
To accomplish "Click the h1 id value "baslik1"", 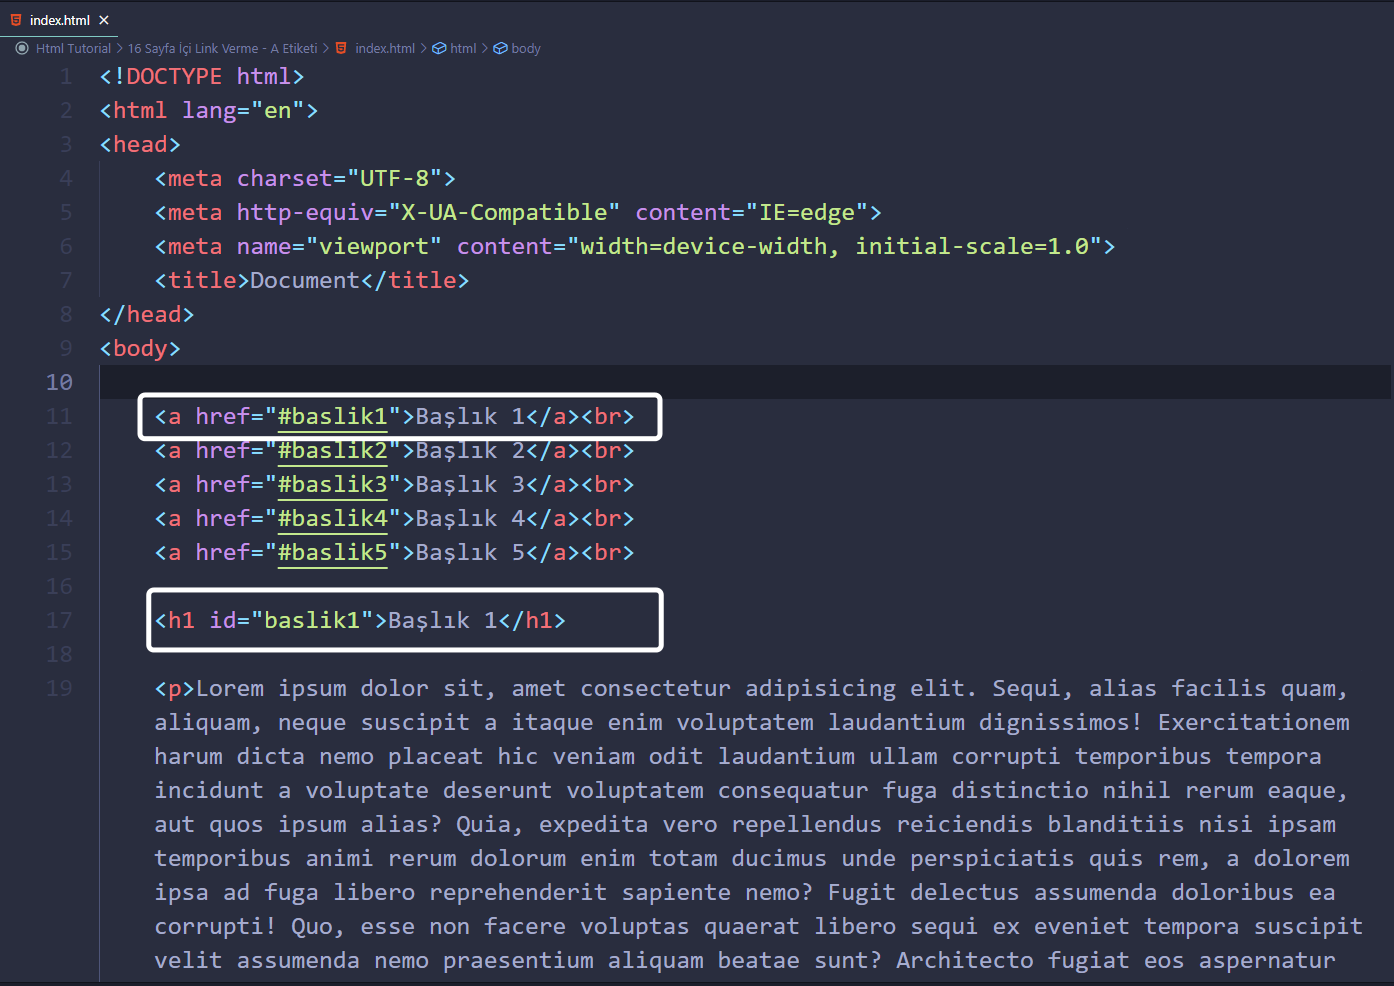I will pyautogui.click(x=311, y=621).
